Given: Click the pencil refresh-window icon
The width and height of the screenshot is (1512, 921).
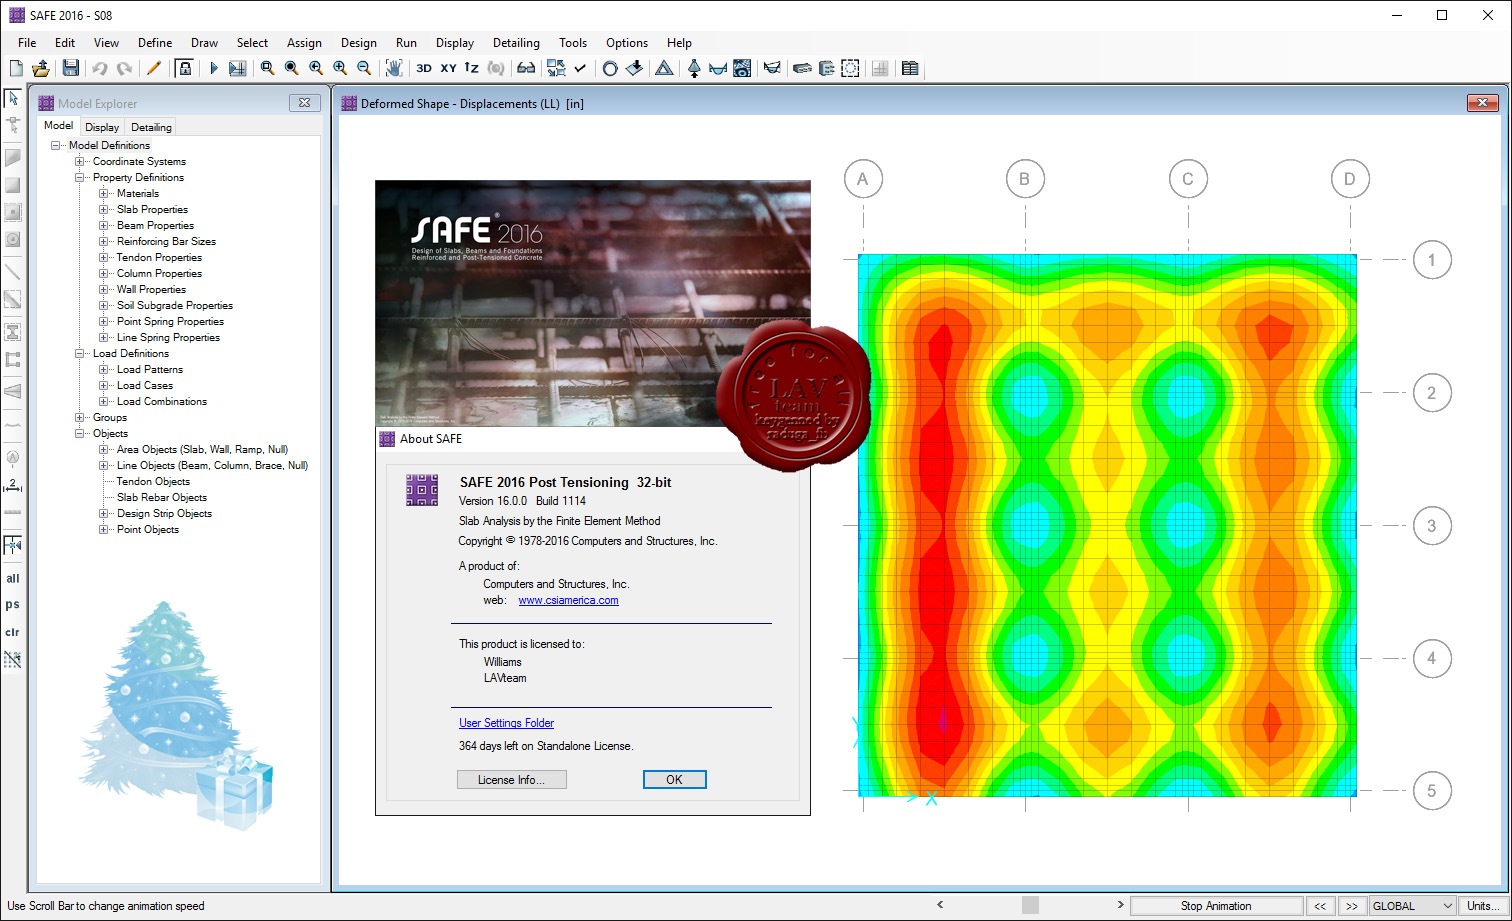Looking at the screenshot, I should pyautogui.click(x=153, y=68).
